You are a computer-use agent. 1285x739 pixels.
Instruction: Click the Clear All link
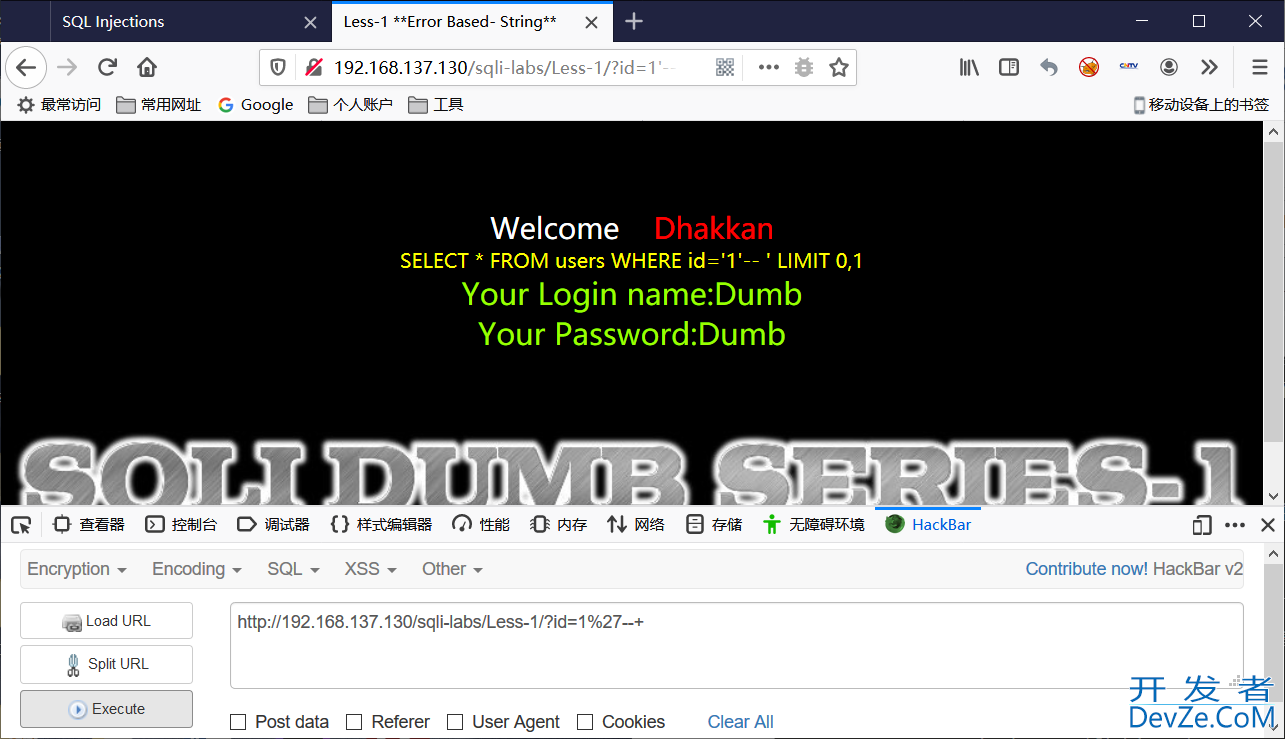tap(741, 722)
